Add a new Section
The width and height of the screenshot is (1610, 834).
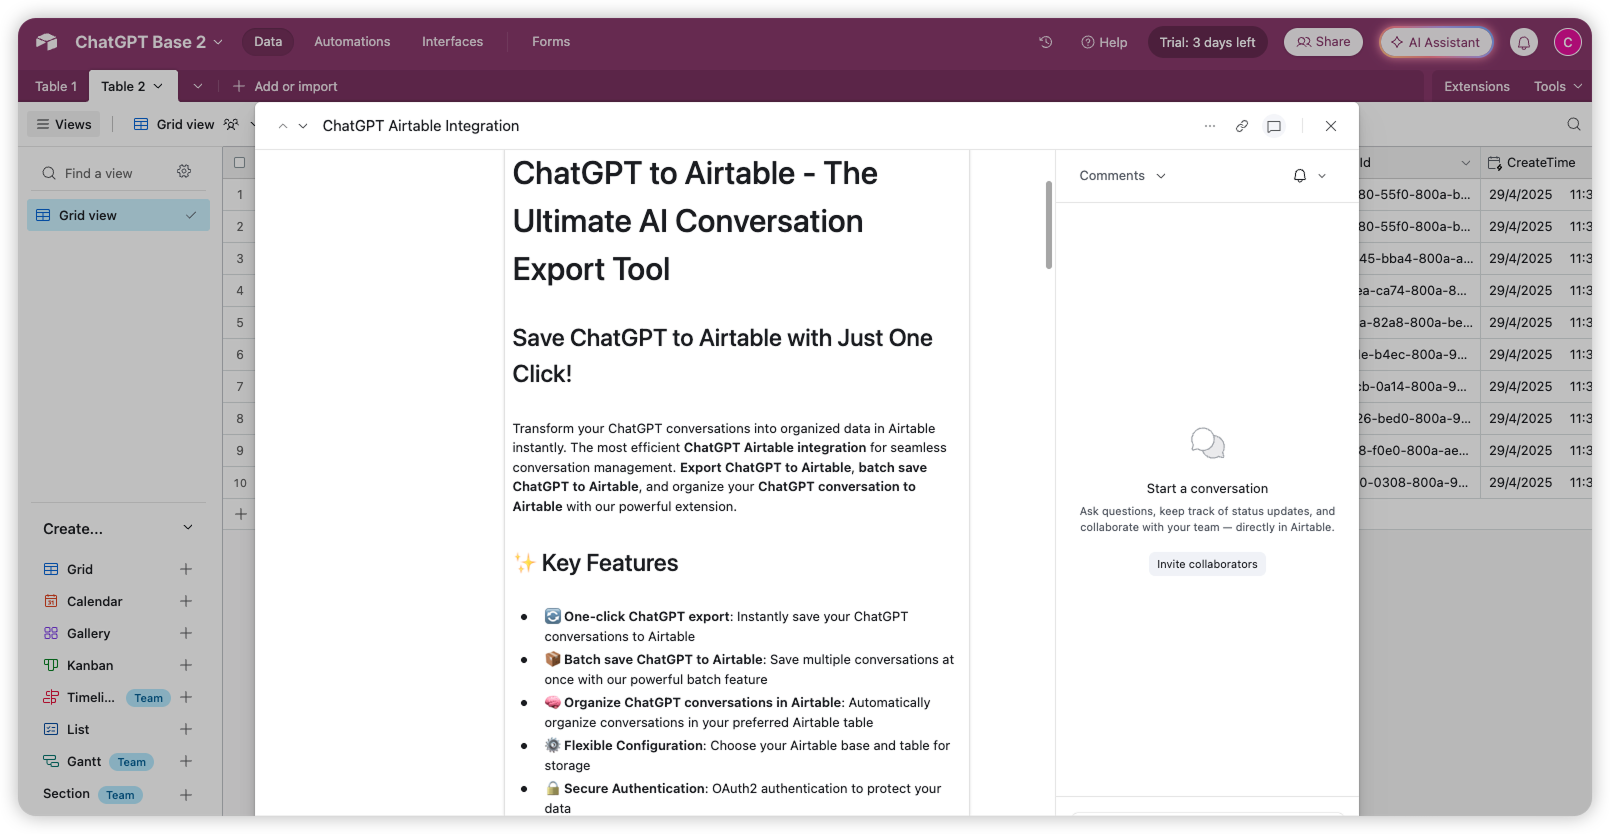pos(186,795)
